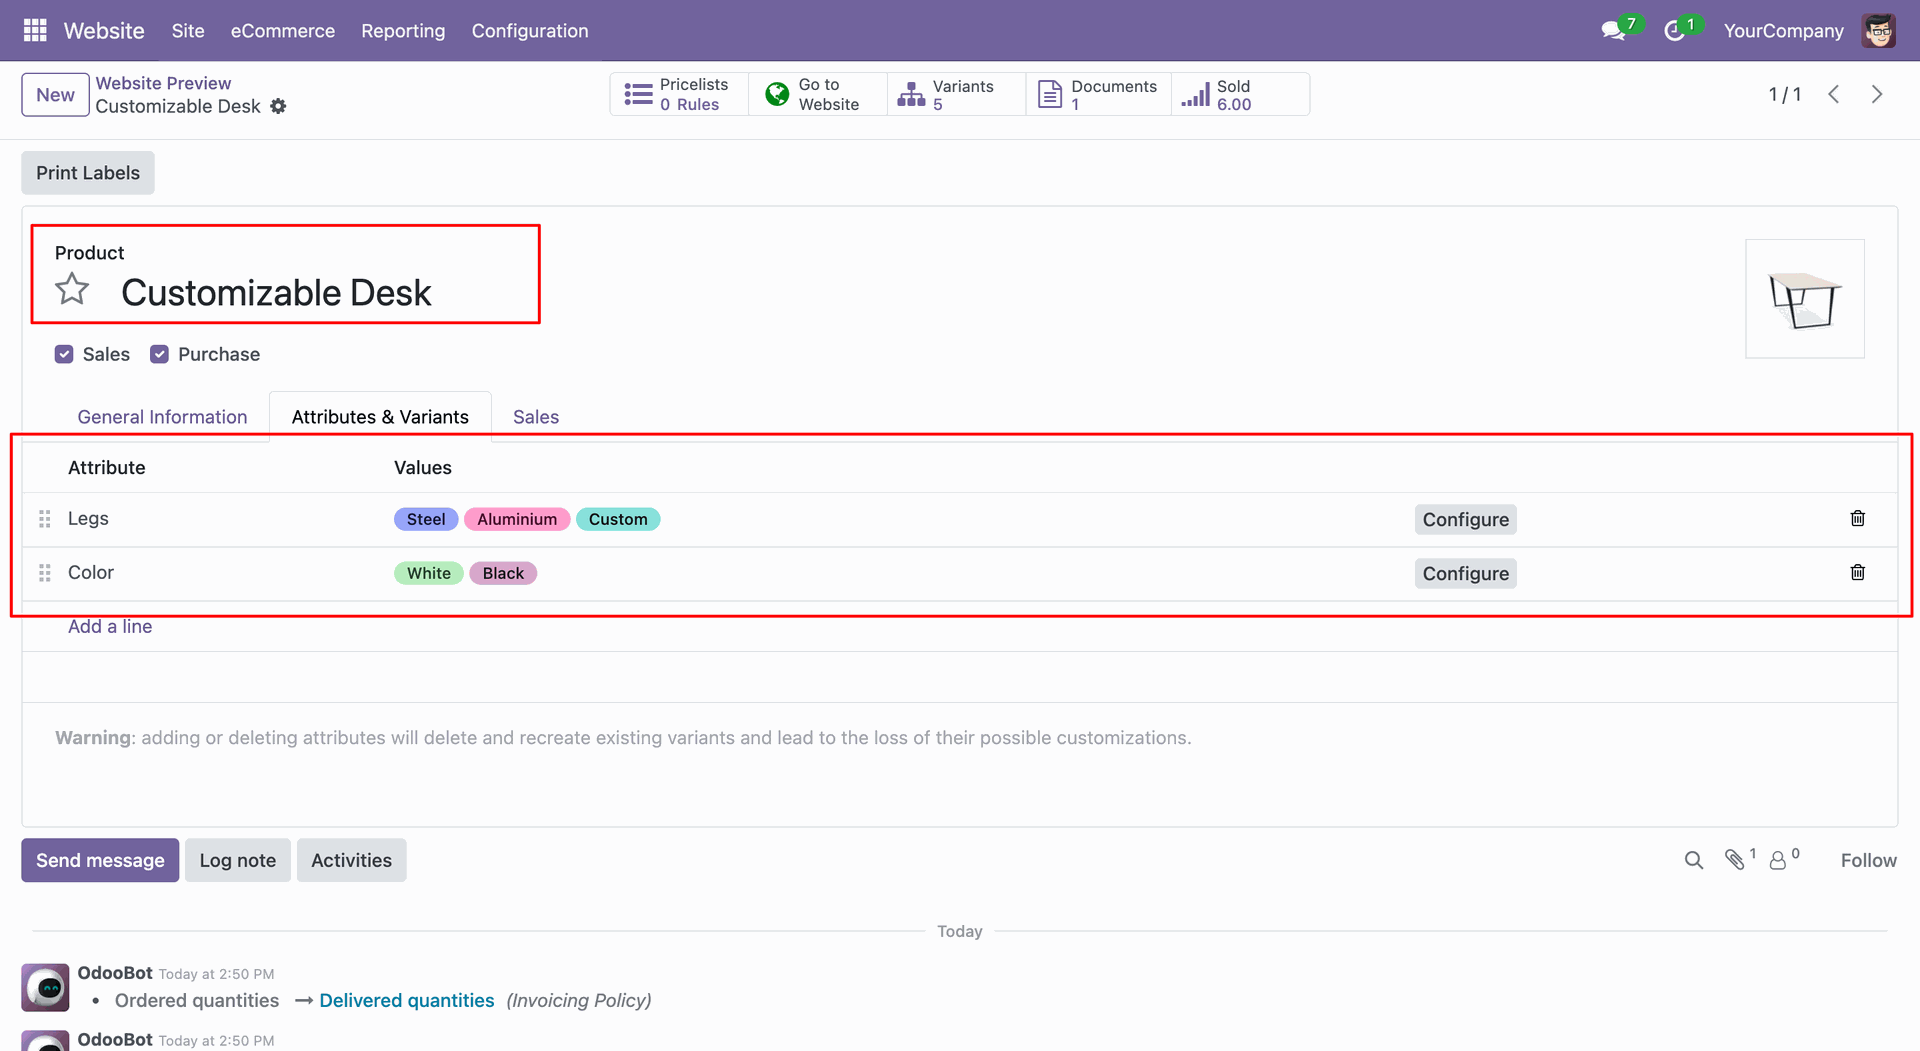Open the desk product image thumbnail
This screenshot has width=1920, height=1051.
point(1804,298)
